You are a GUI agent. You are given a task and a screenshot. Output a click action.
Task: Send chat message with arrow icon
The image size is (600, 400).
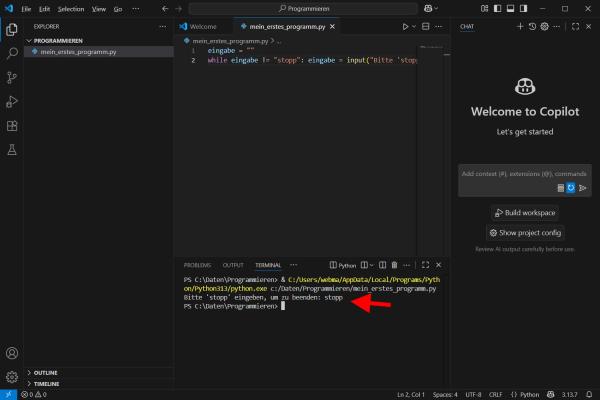tap(582, 188)
